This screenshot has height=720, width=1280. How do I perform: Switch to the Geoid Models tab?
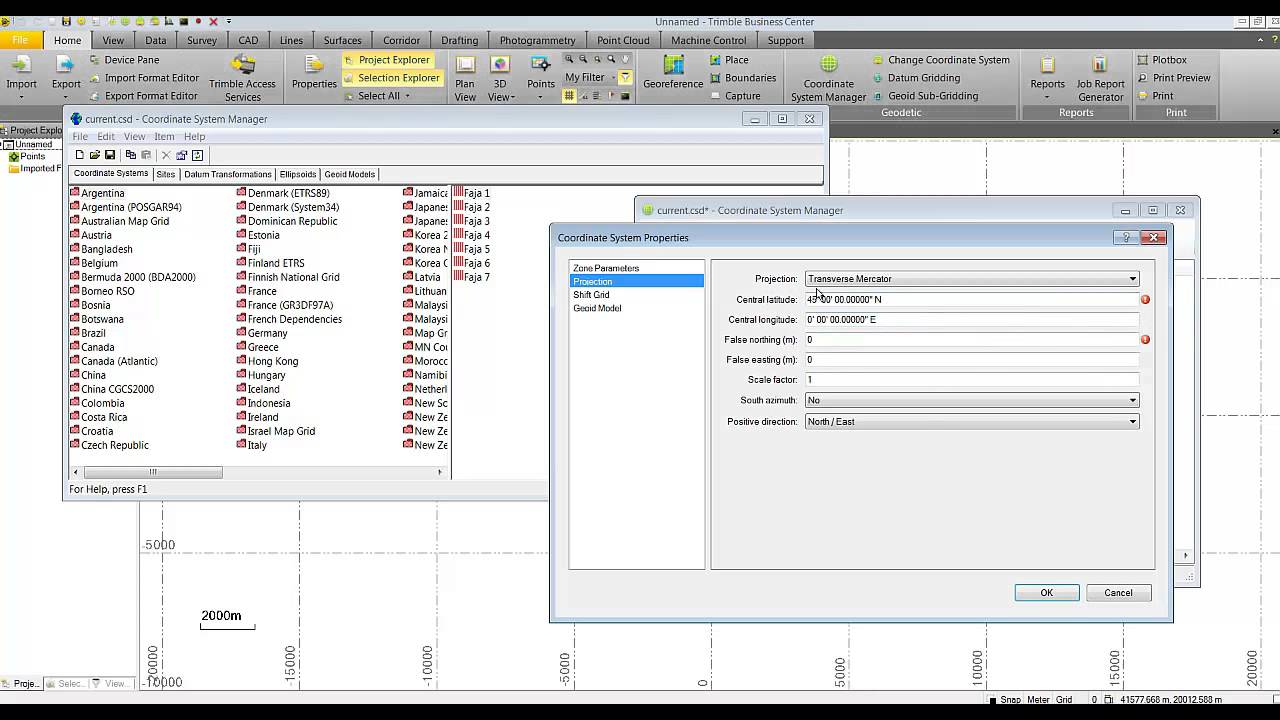tap(350, 174)
